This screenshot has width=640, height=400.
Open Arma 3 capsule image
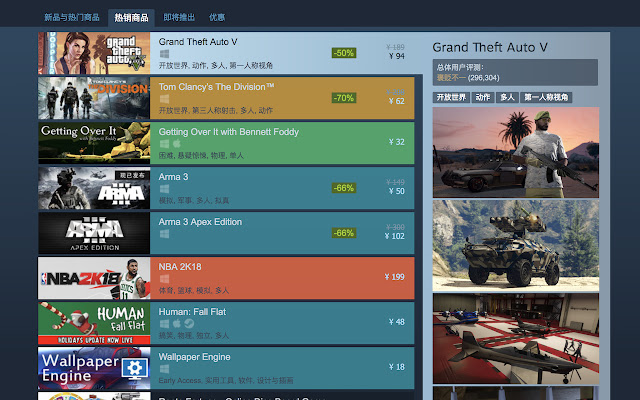click(94, 188)
